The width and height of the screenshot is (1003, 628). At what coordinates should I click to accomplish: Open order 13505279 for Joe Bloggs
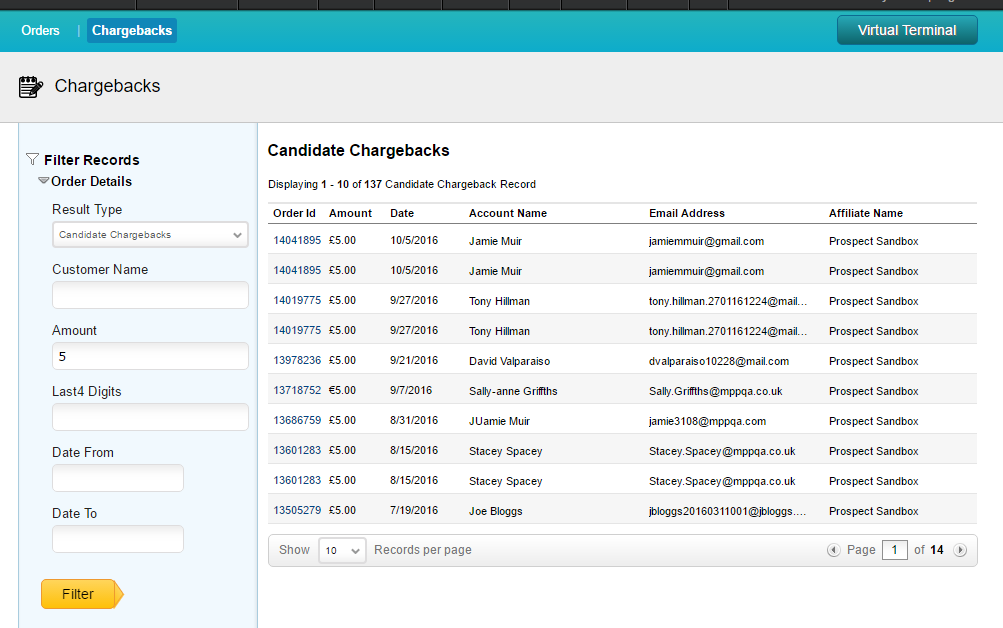297,511
